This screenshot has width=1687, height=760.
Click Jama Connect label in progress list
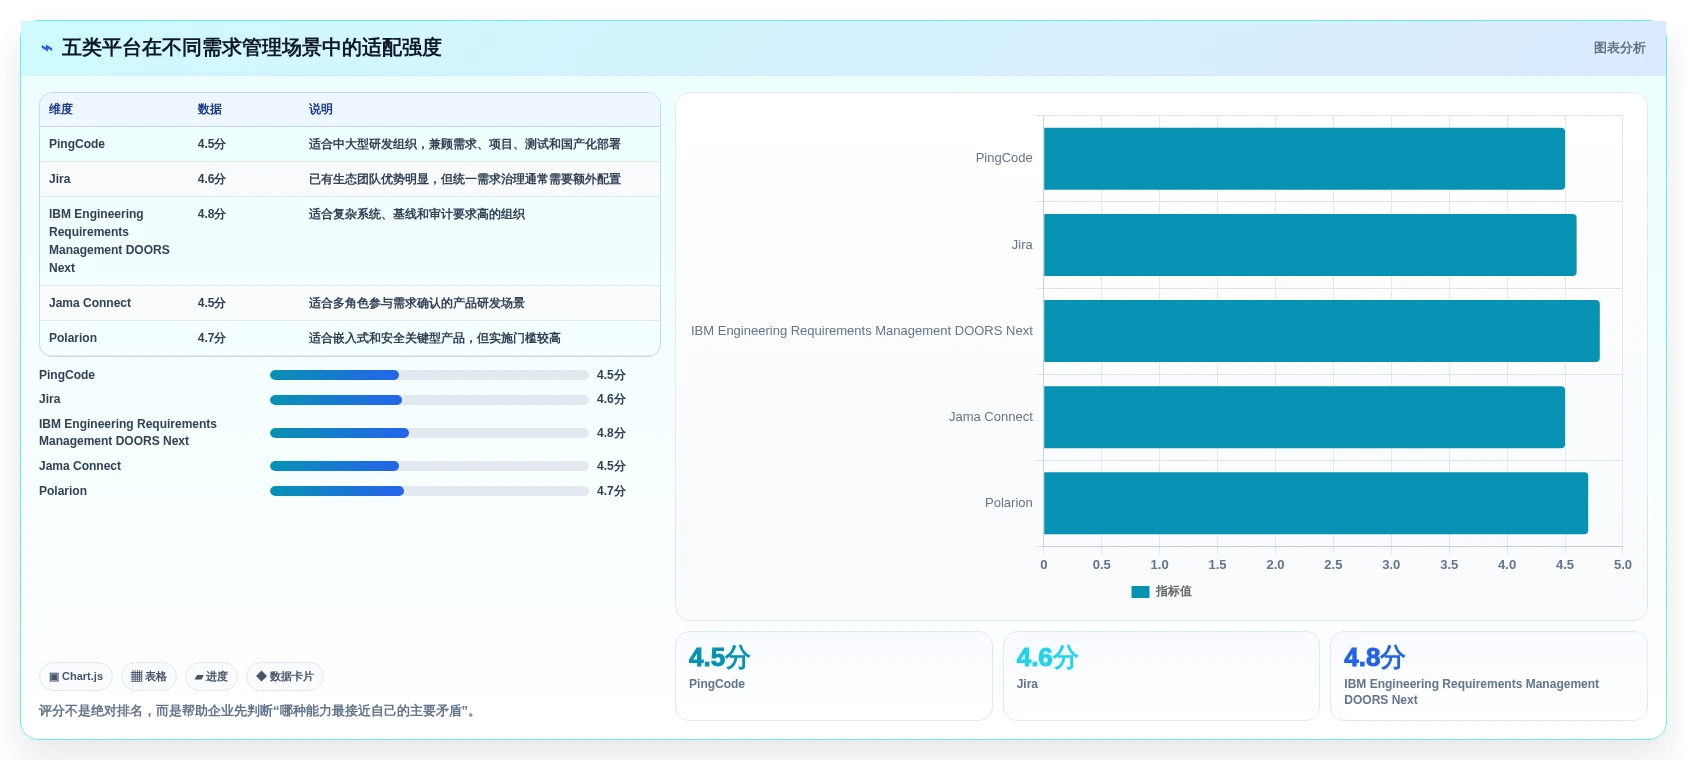(x=80, y=466)
